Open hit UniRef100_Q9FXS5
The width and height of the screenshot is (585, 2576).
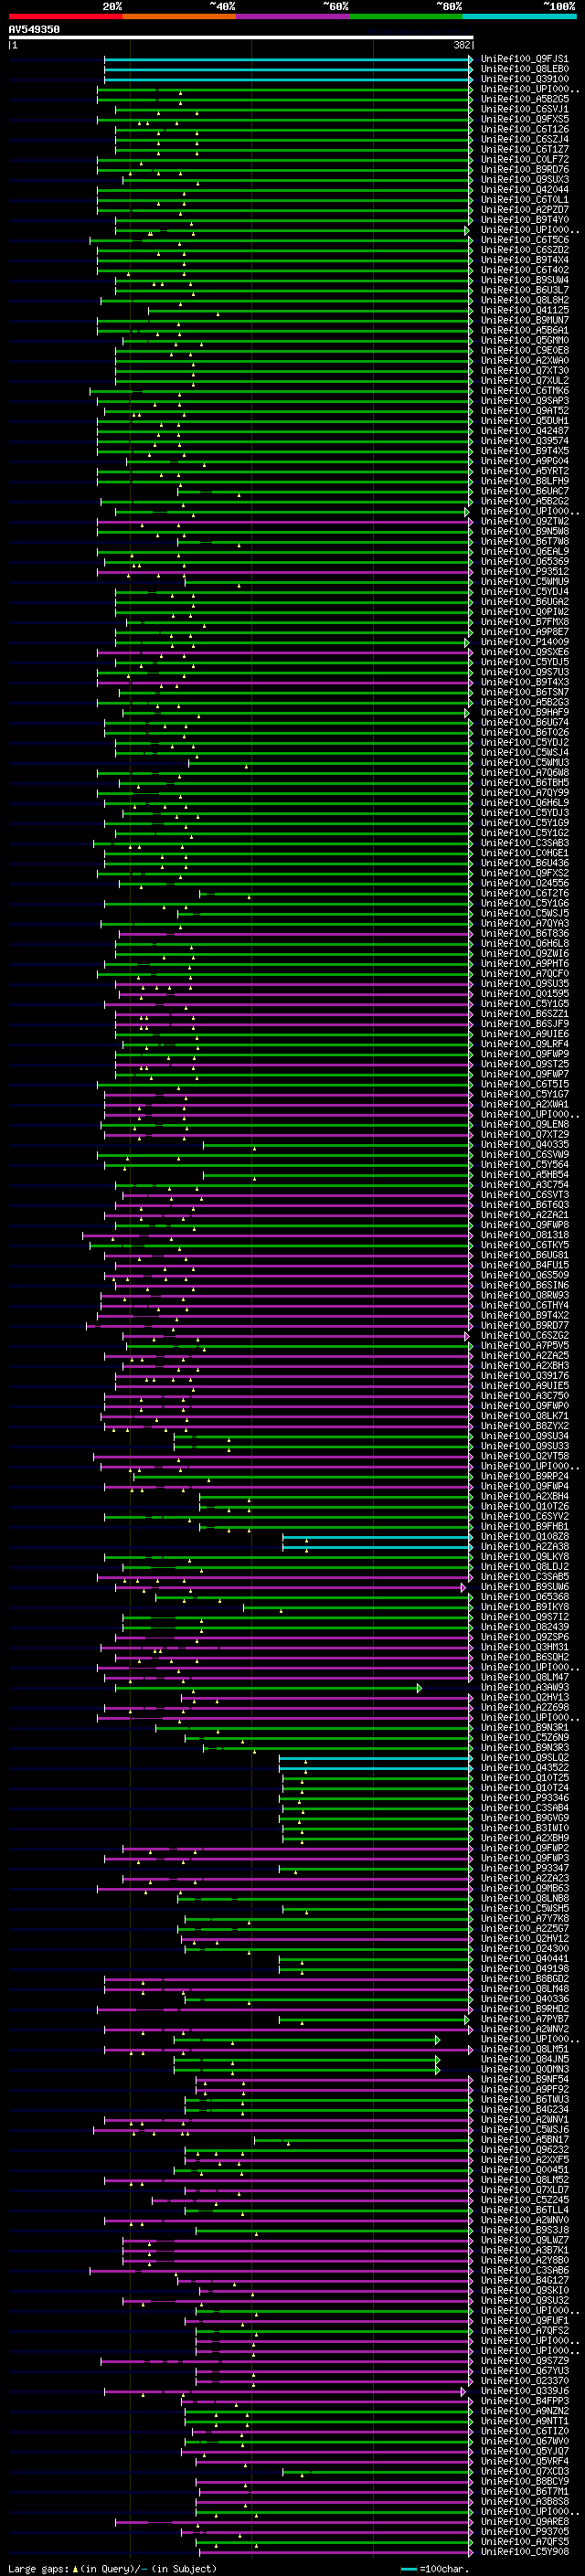[525, 119]
